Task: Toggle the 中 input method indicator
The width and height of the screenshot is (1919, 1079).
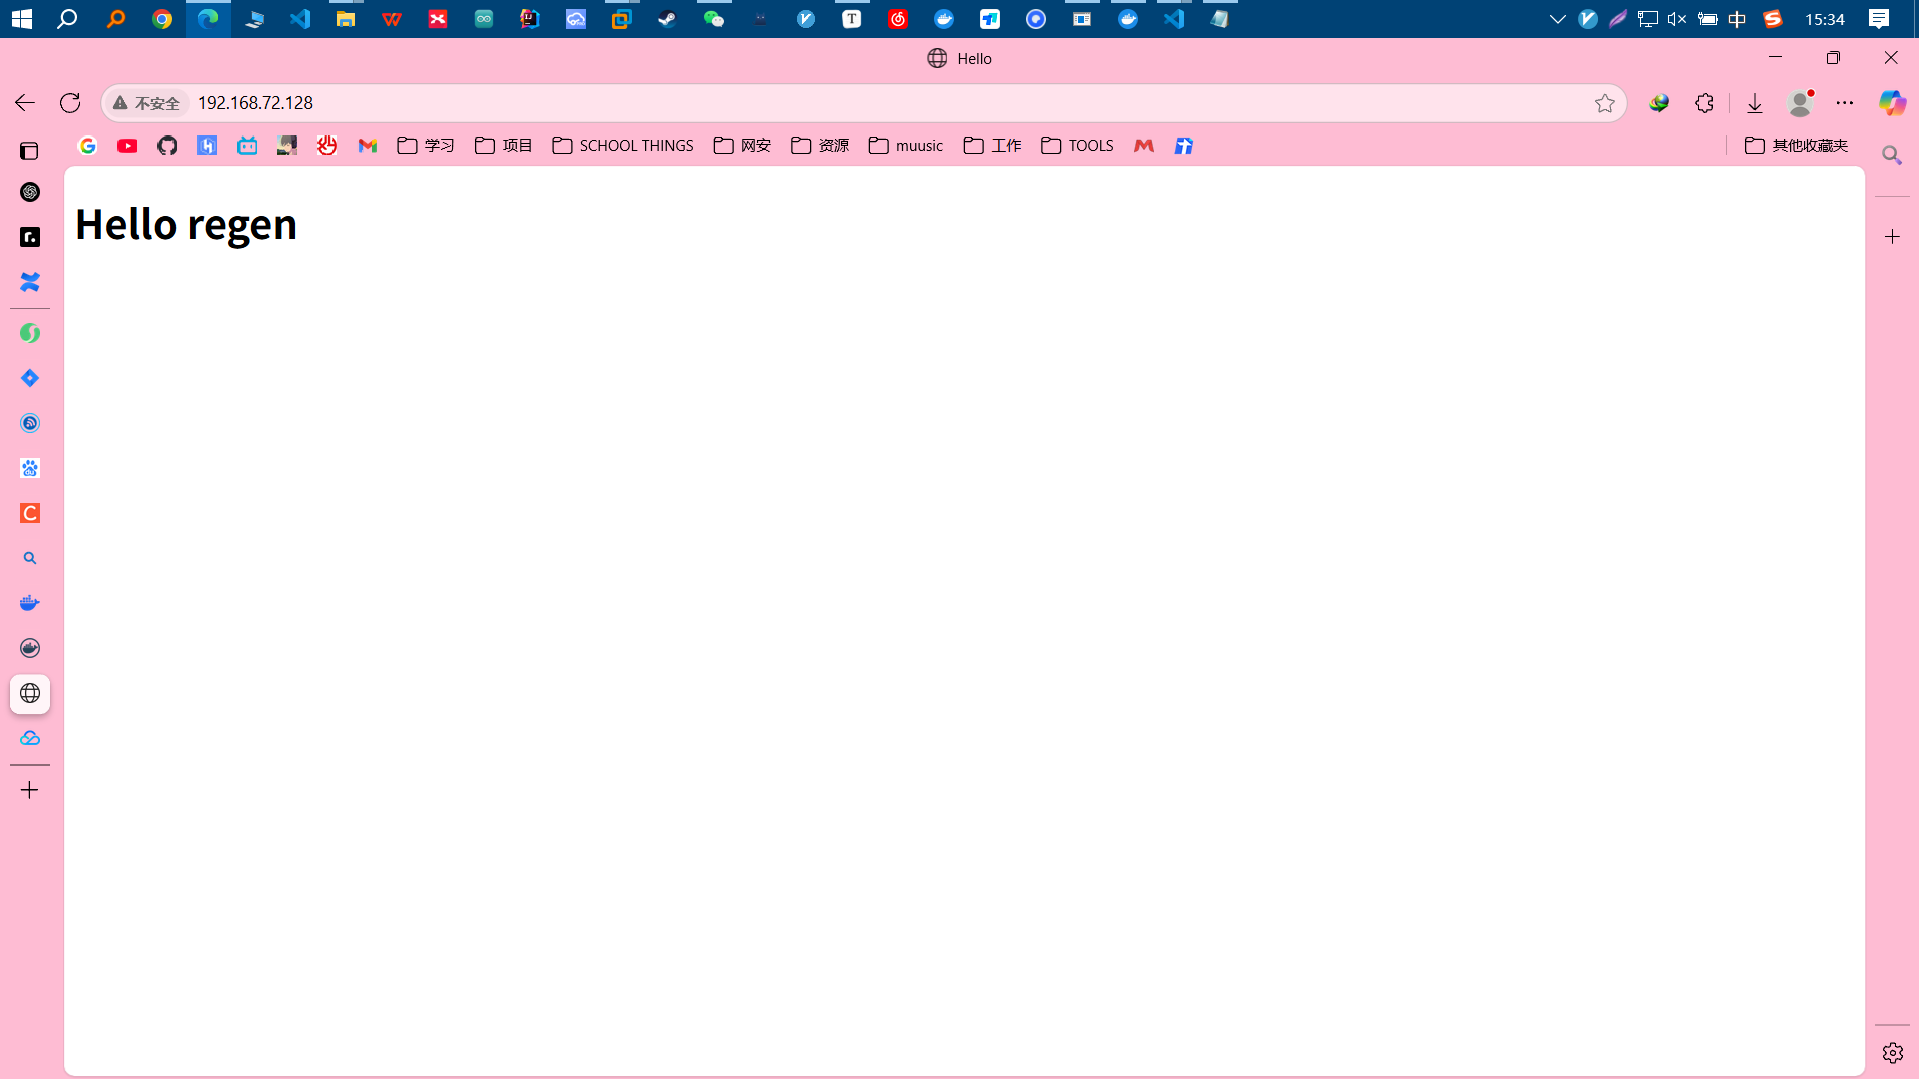Action: (x=1737, y=19)
